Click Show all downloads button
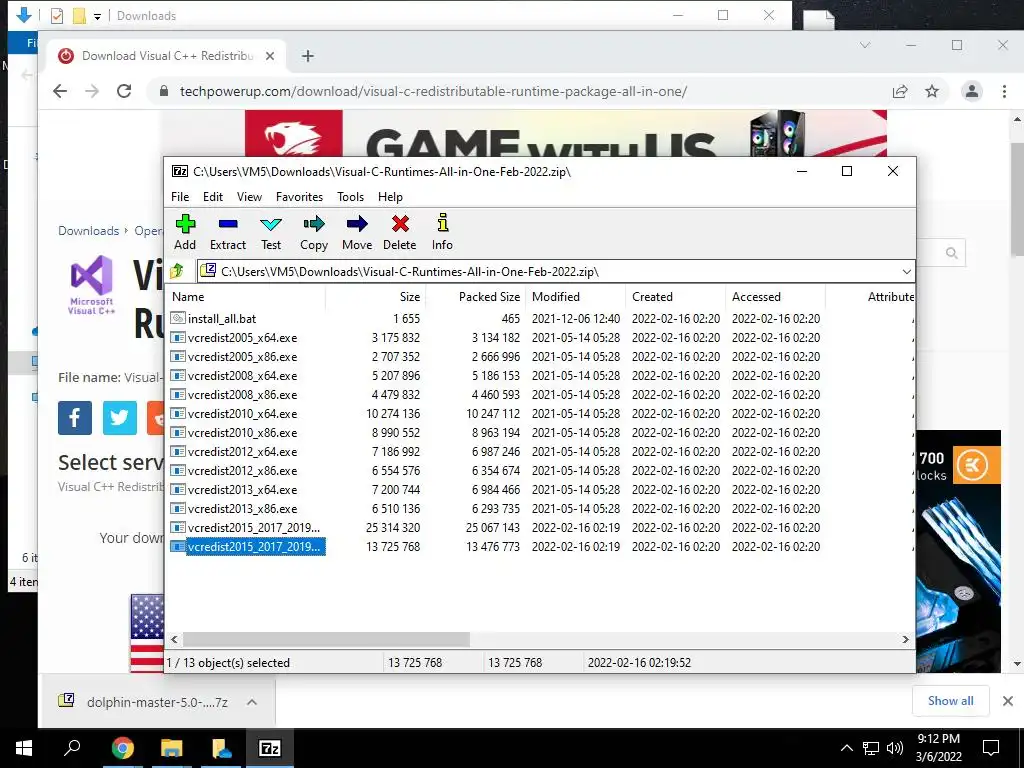 click(950, 701)
